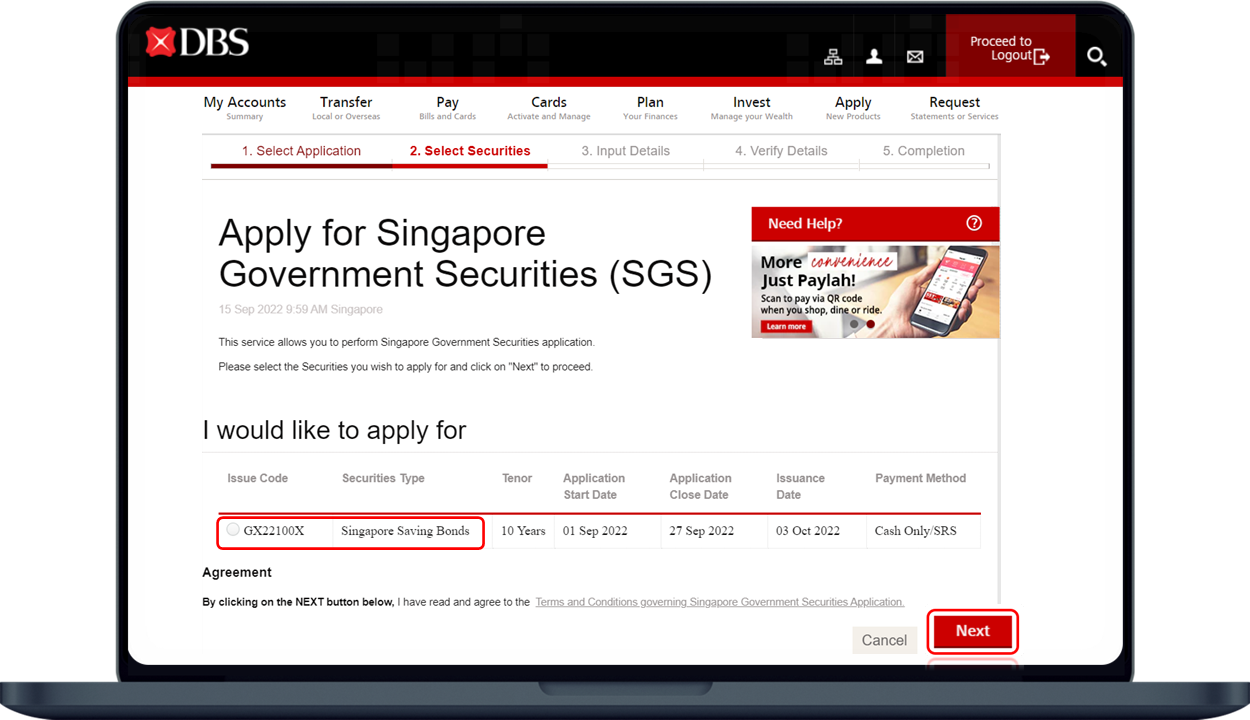This screenshot has width=1250, height=720.
Task: Go to the 1. Select Application step
Action: pyautogui.click(x=301, y=151)
